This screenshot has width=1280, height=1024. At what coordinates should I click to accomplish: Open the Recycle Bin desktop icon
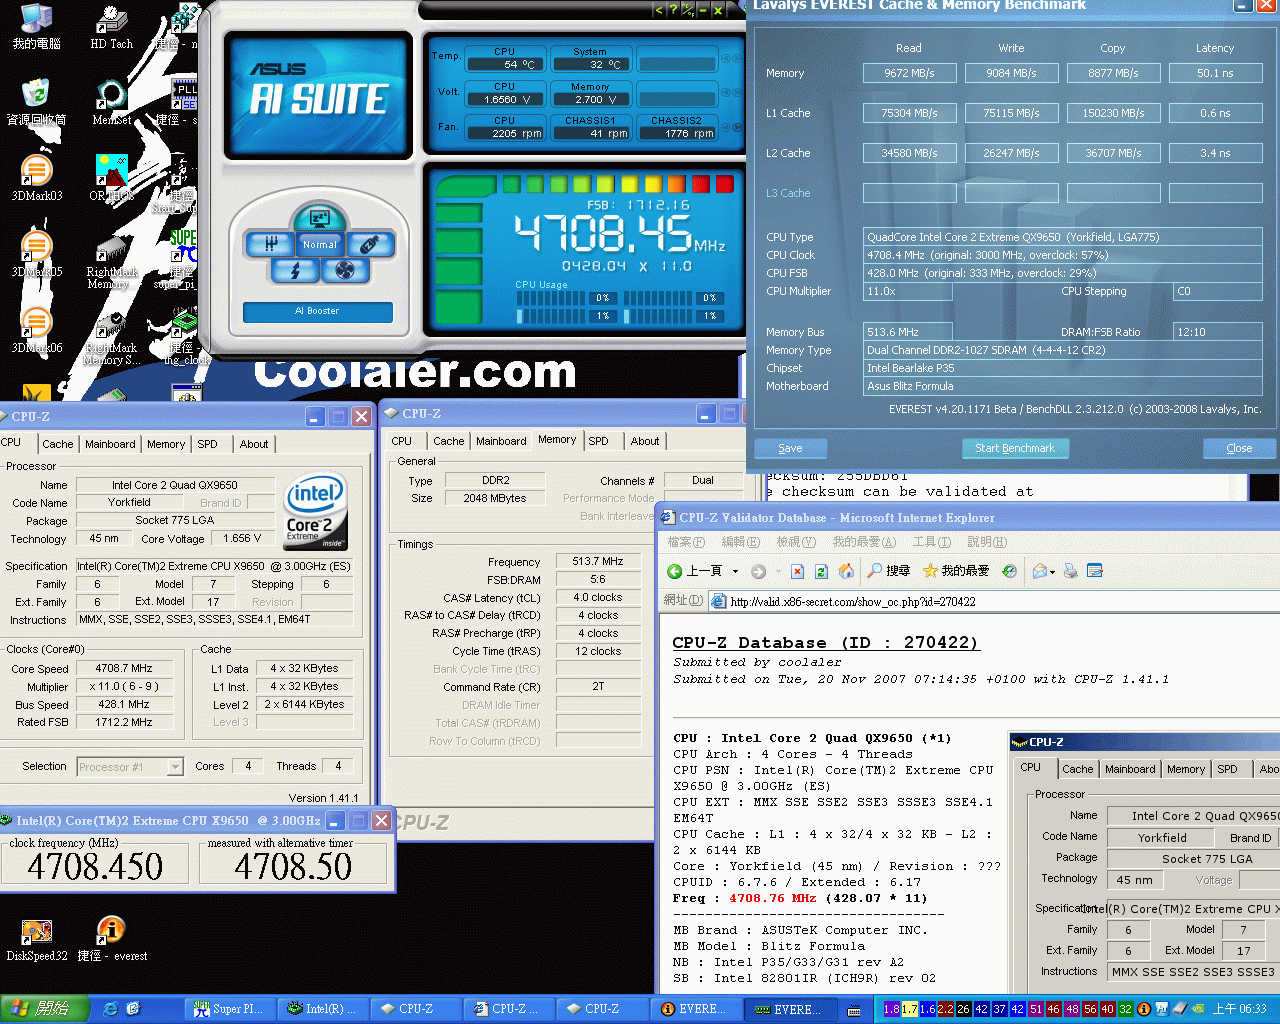(37, 103)
